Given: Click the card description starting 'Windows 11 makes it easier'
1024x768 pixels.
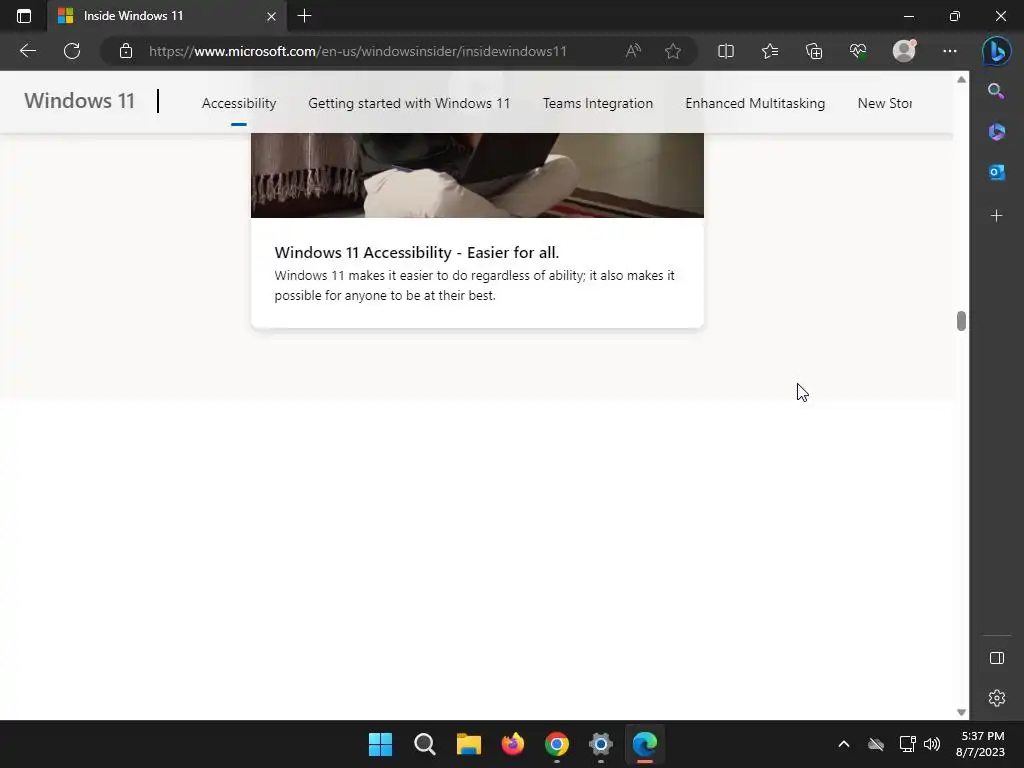Looking at the screenshot, I should coord(474,285).
